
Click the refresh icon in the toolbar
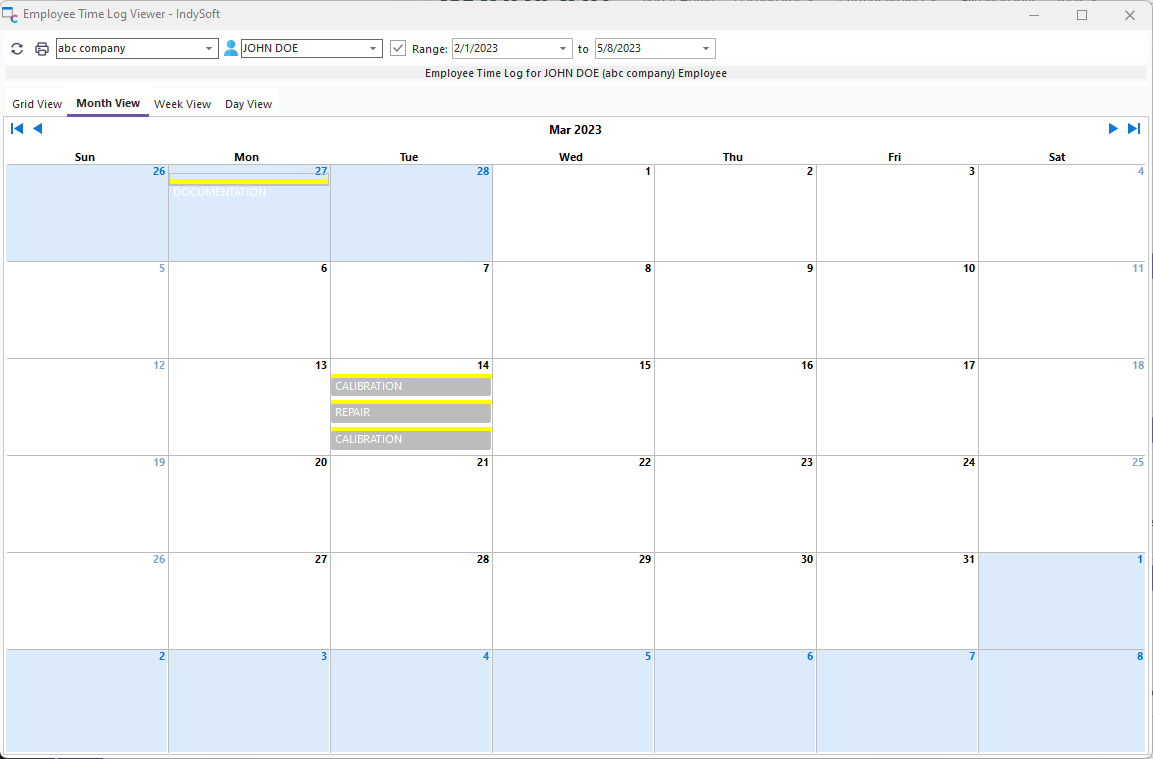click(x=17, y=49)
